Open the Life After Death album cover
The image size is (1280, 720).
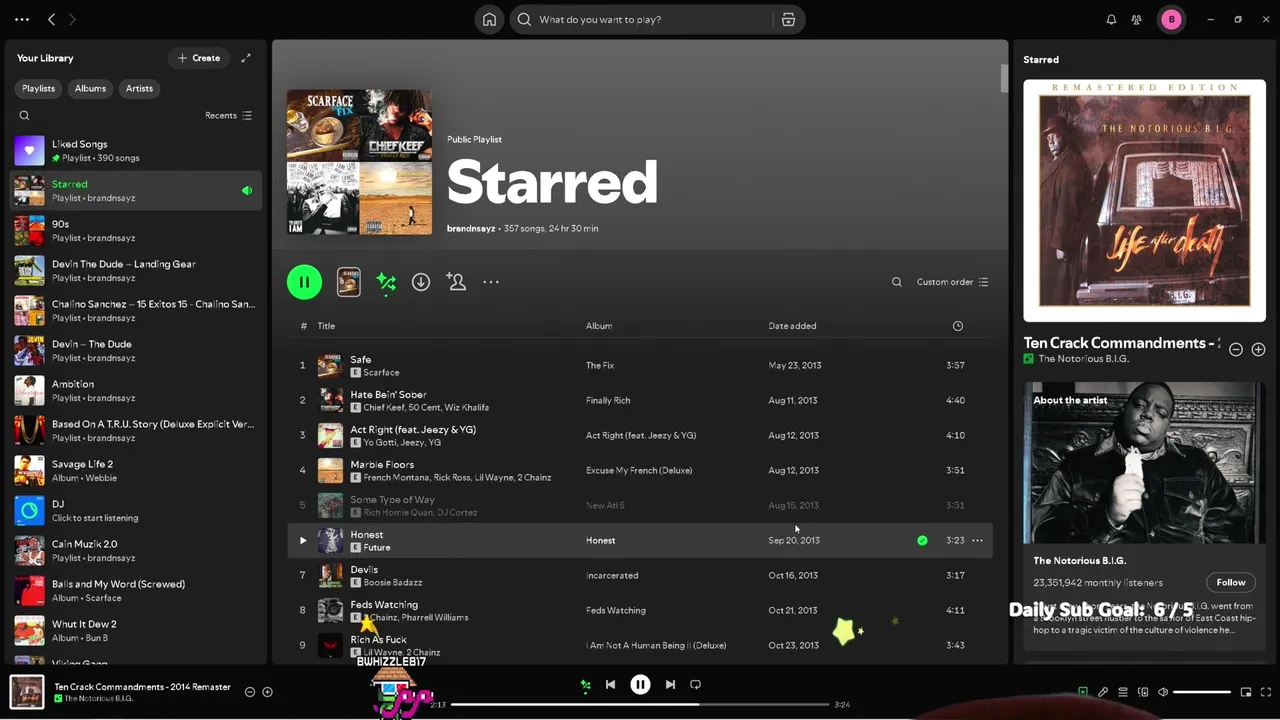click(x=1144, y=200)
